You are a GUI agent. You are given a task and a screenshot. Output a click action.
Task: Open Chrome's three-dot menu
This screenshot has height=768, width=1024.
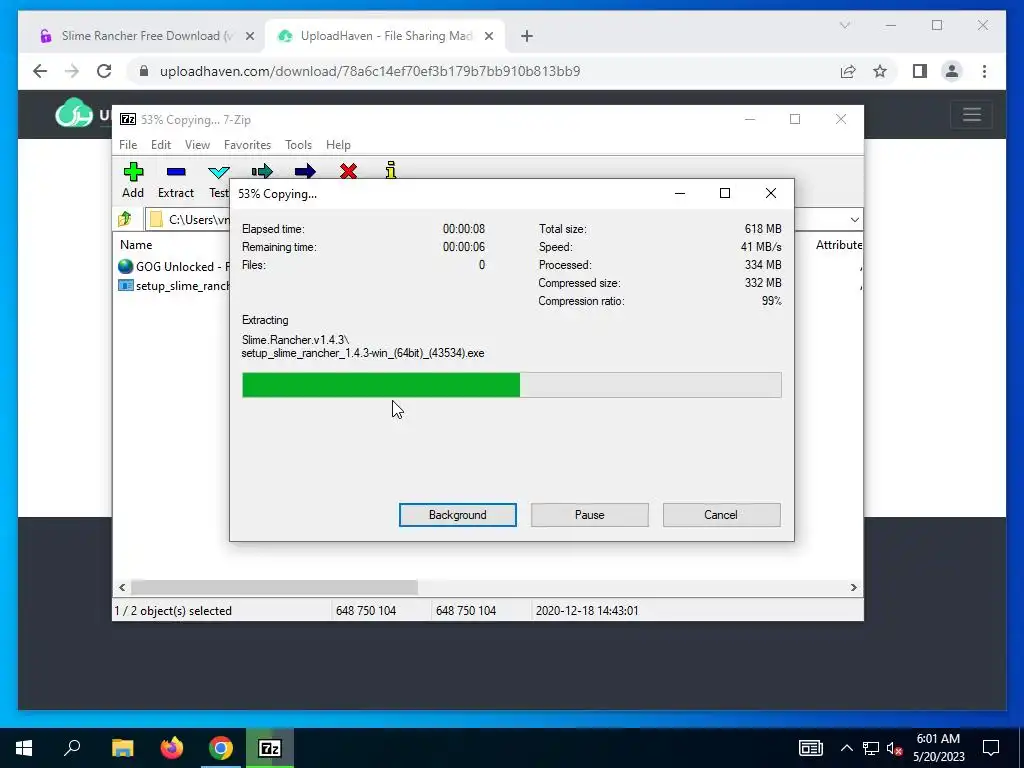(x=984, y=71)
